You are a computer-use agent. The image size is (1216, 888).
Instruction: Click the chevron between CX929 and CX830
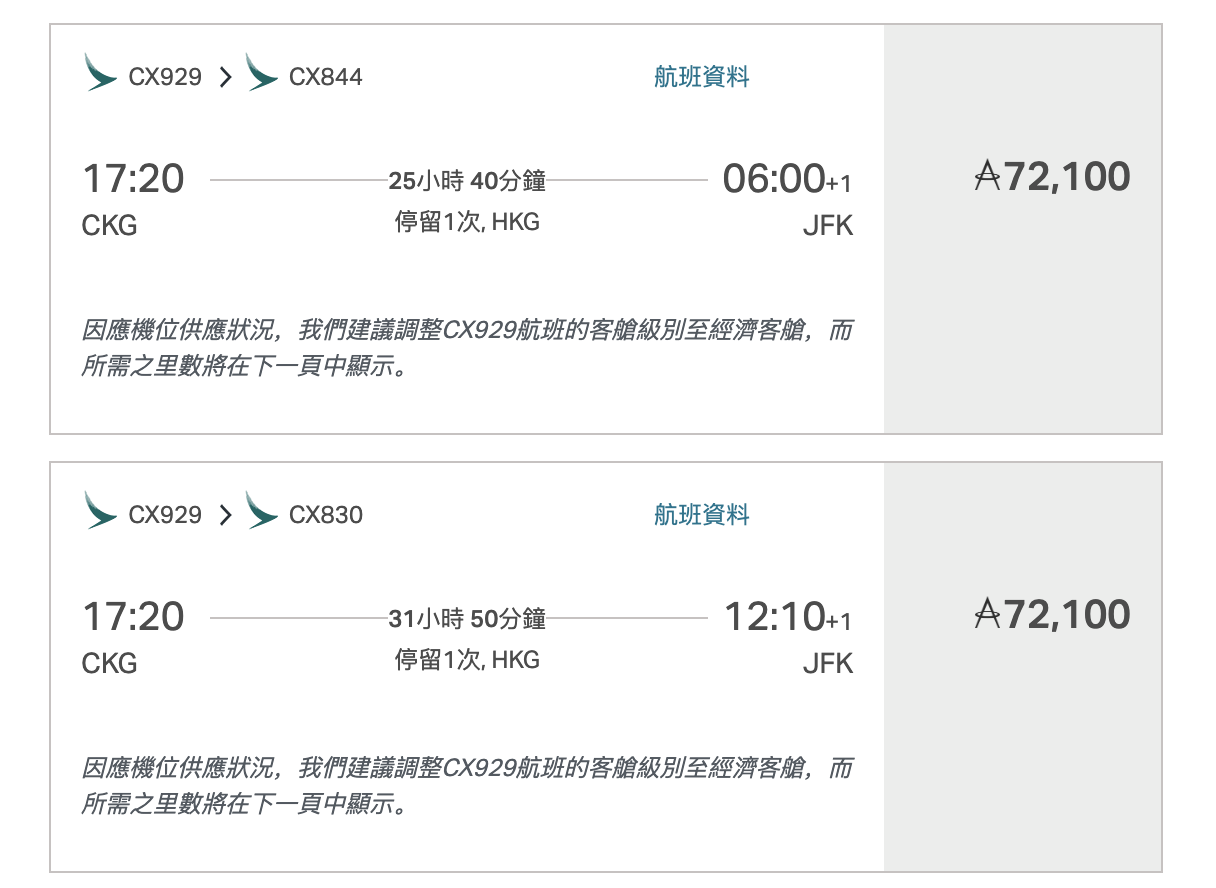pyautogui.click(x=225, y=515)
